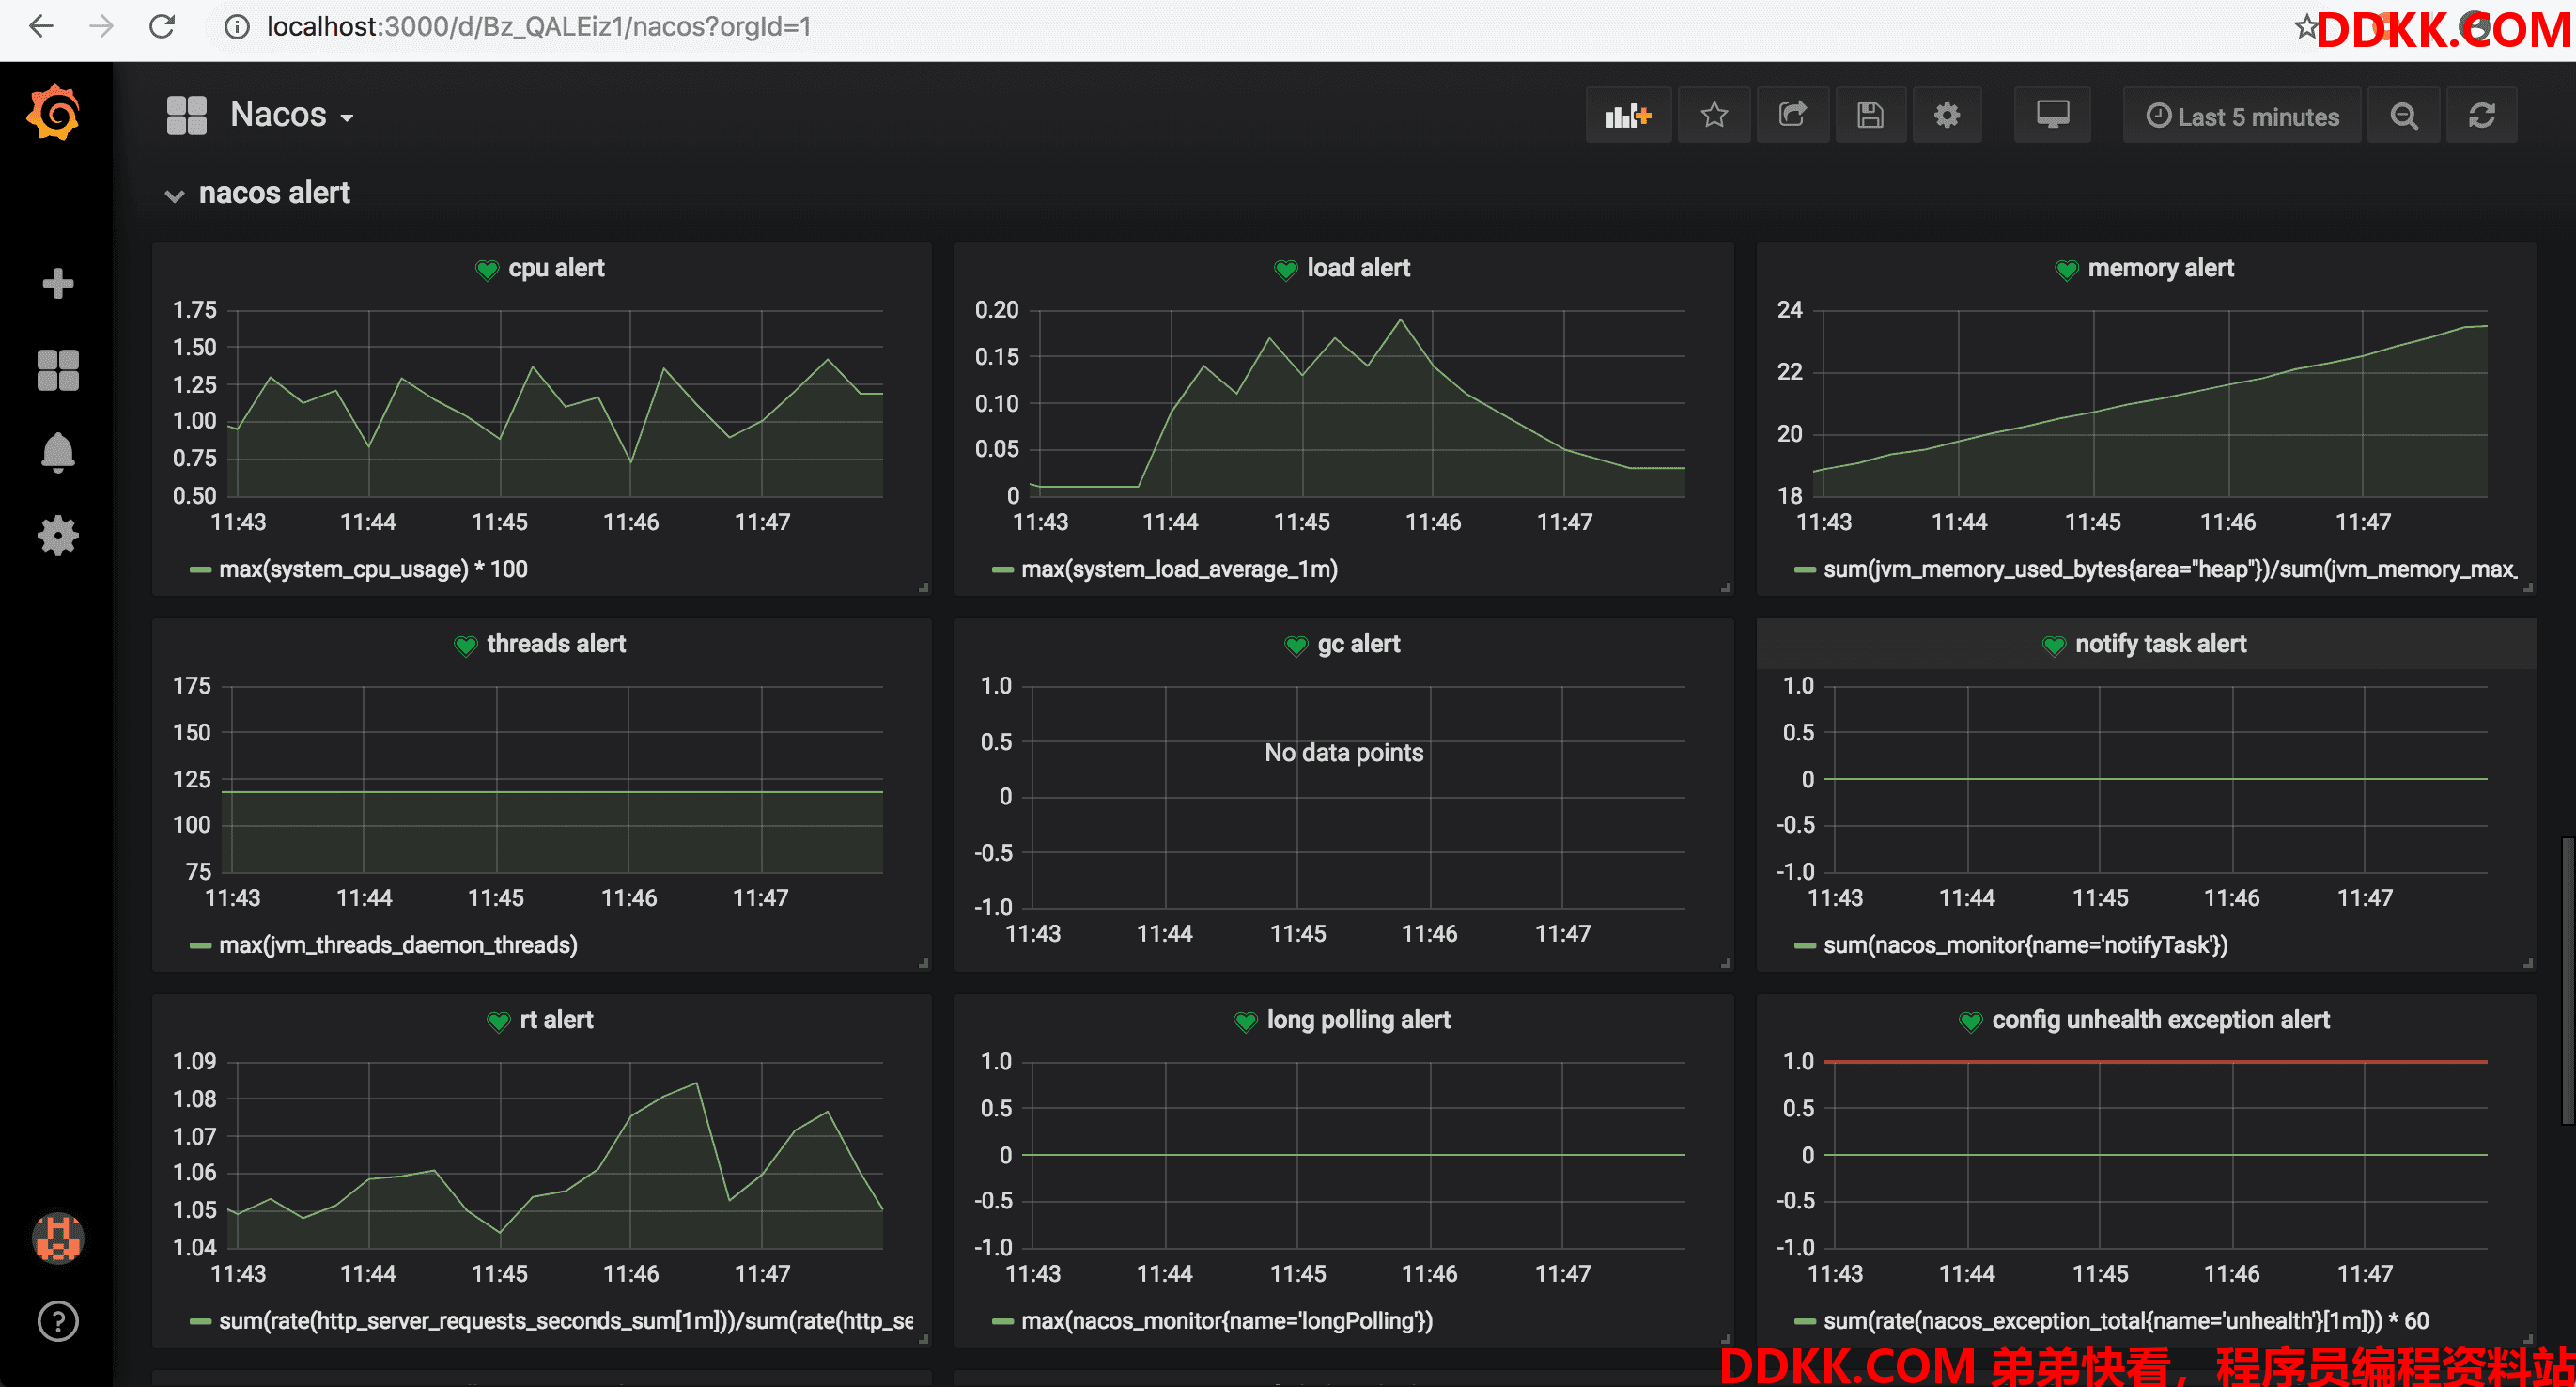The width and height of the screenshot is (2576, 1387).
Task: Go back using browser back arrow
Action: pyautogui.click(x=41, y=27)
